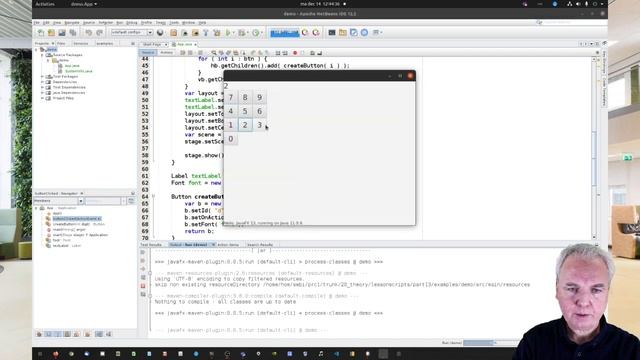
Task: Expand Test Packages node
Action: [x=42, y=76]
